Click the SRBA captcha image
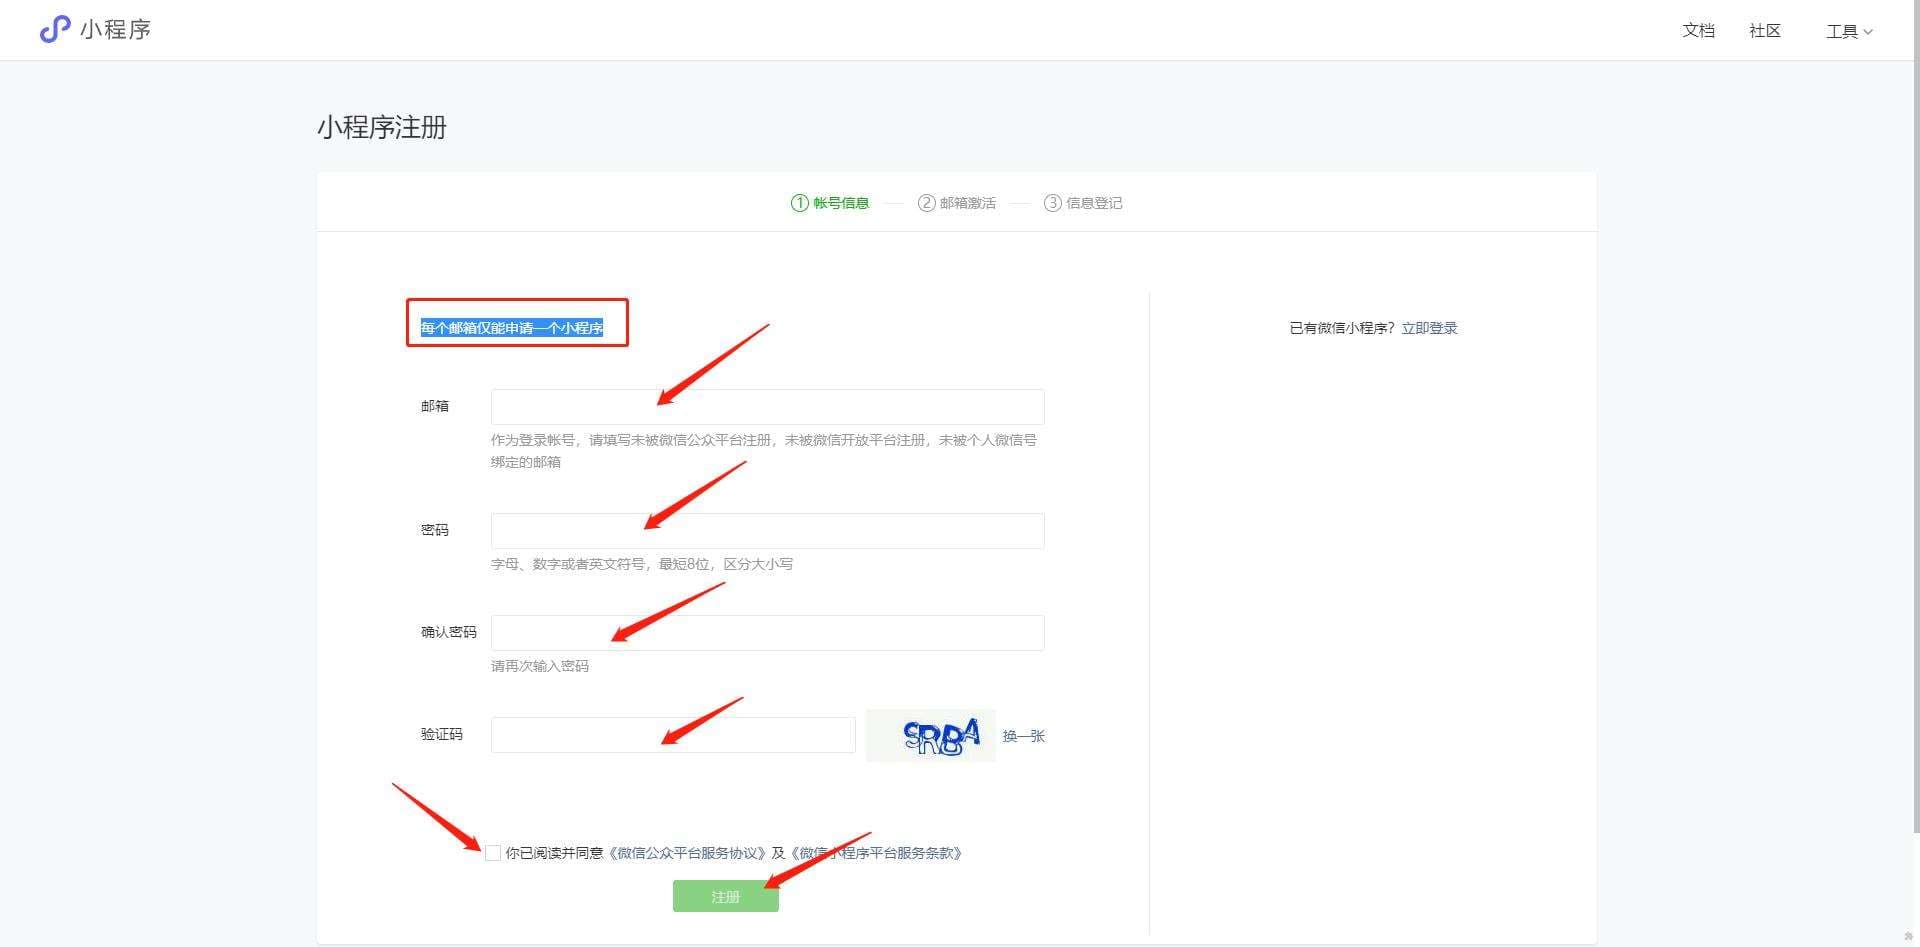Viewport: 1920px width, 947px height. pos(930,735)
